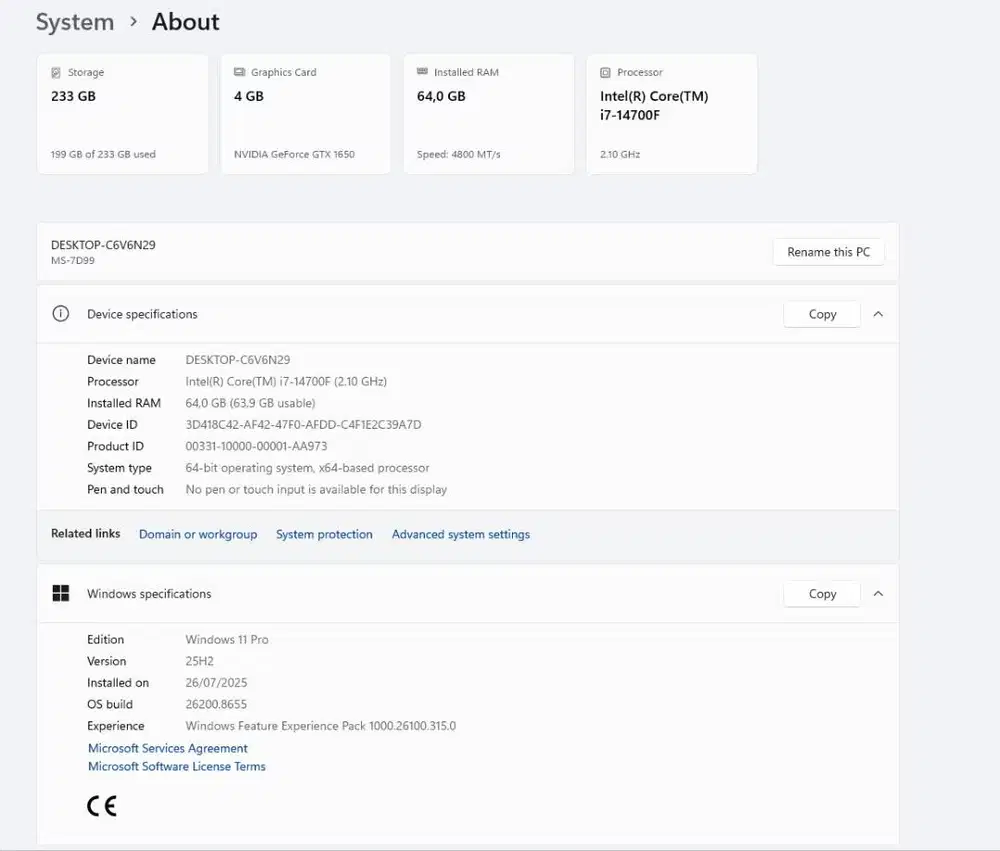This screenshot has height=851, width=1000.
Task: Select the Processor value Intel(R) Core(TM) i7-14700F (2.10 GHz)
Action: coord(286,381)
